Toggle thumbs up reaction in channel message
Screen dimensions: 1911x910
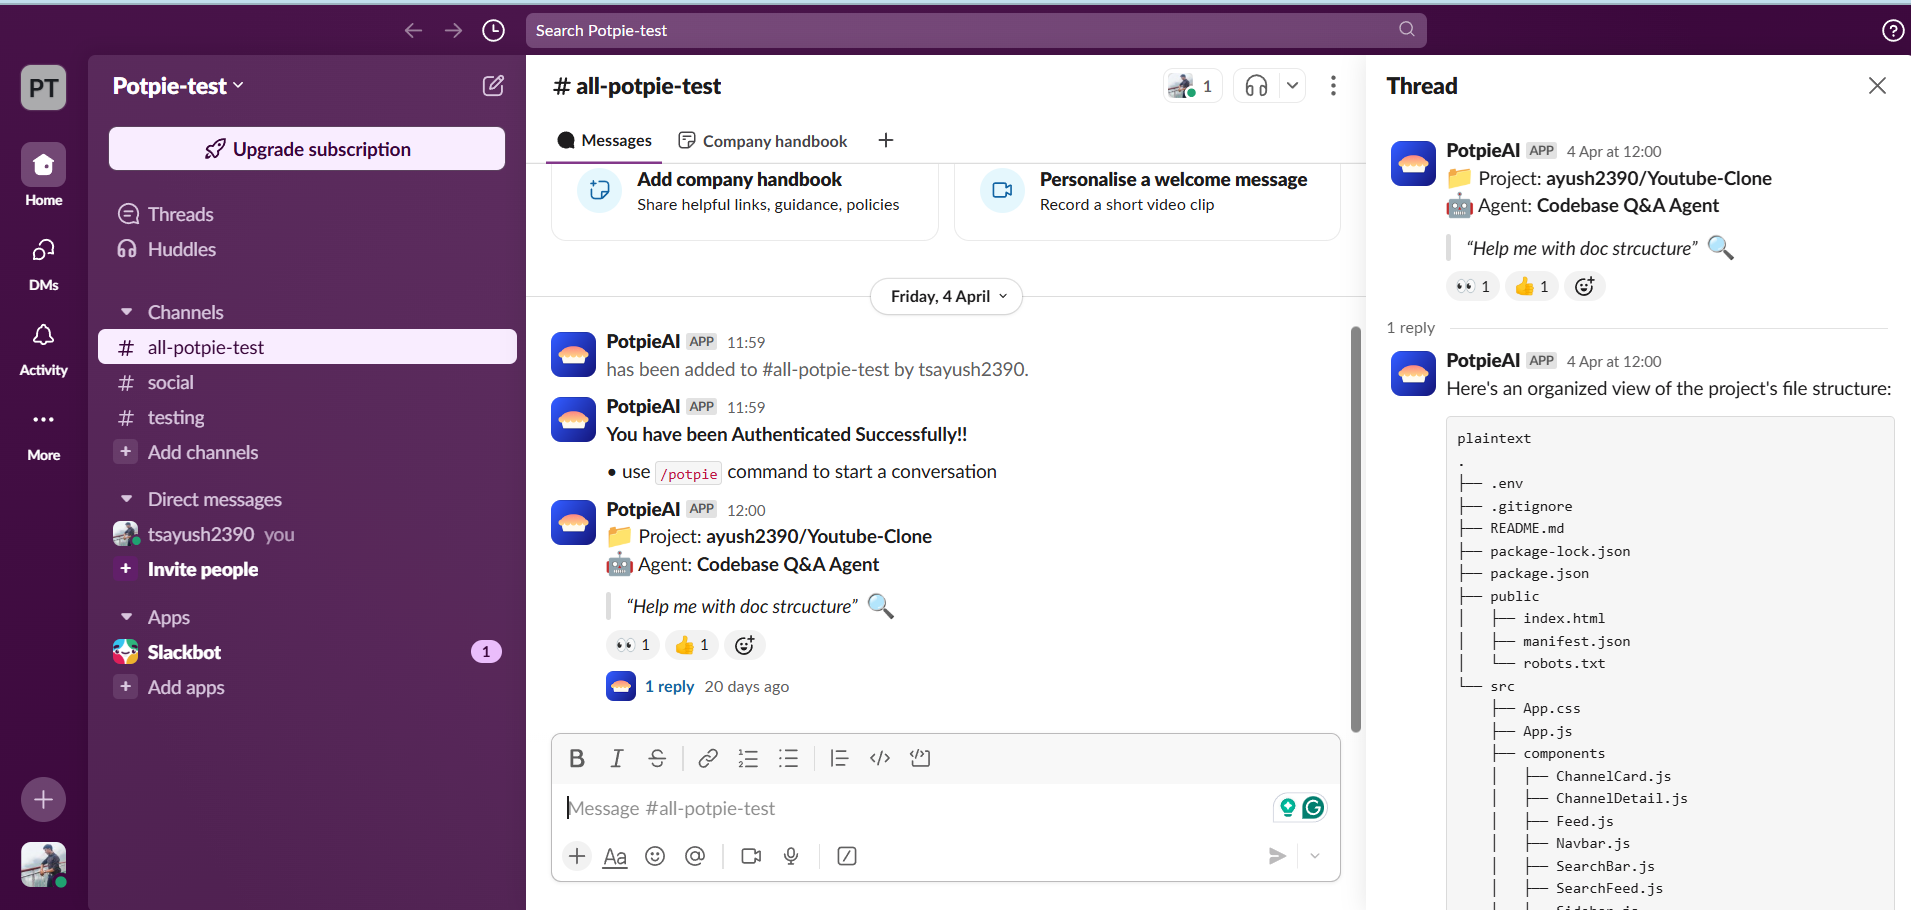coord(692,645)
